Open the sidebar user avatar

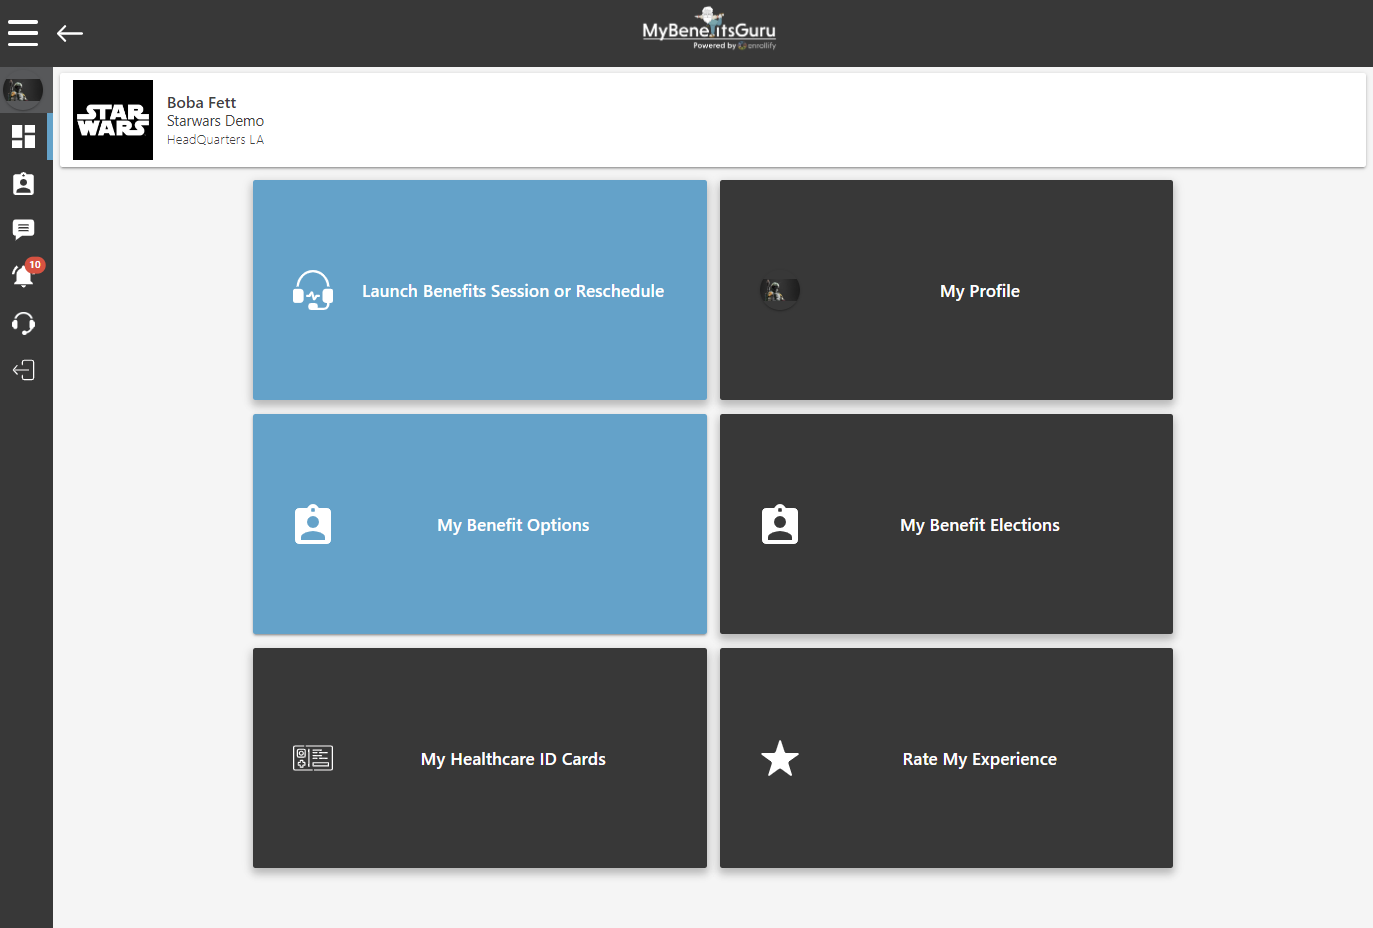(x=22, y=92)
